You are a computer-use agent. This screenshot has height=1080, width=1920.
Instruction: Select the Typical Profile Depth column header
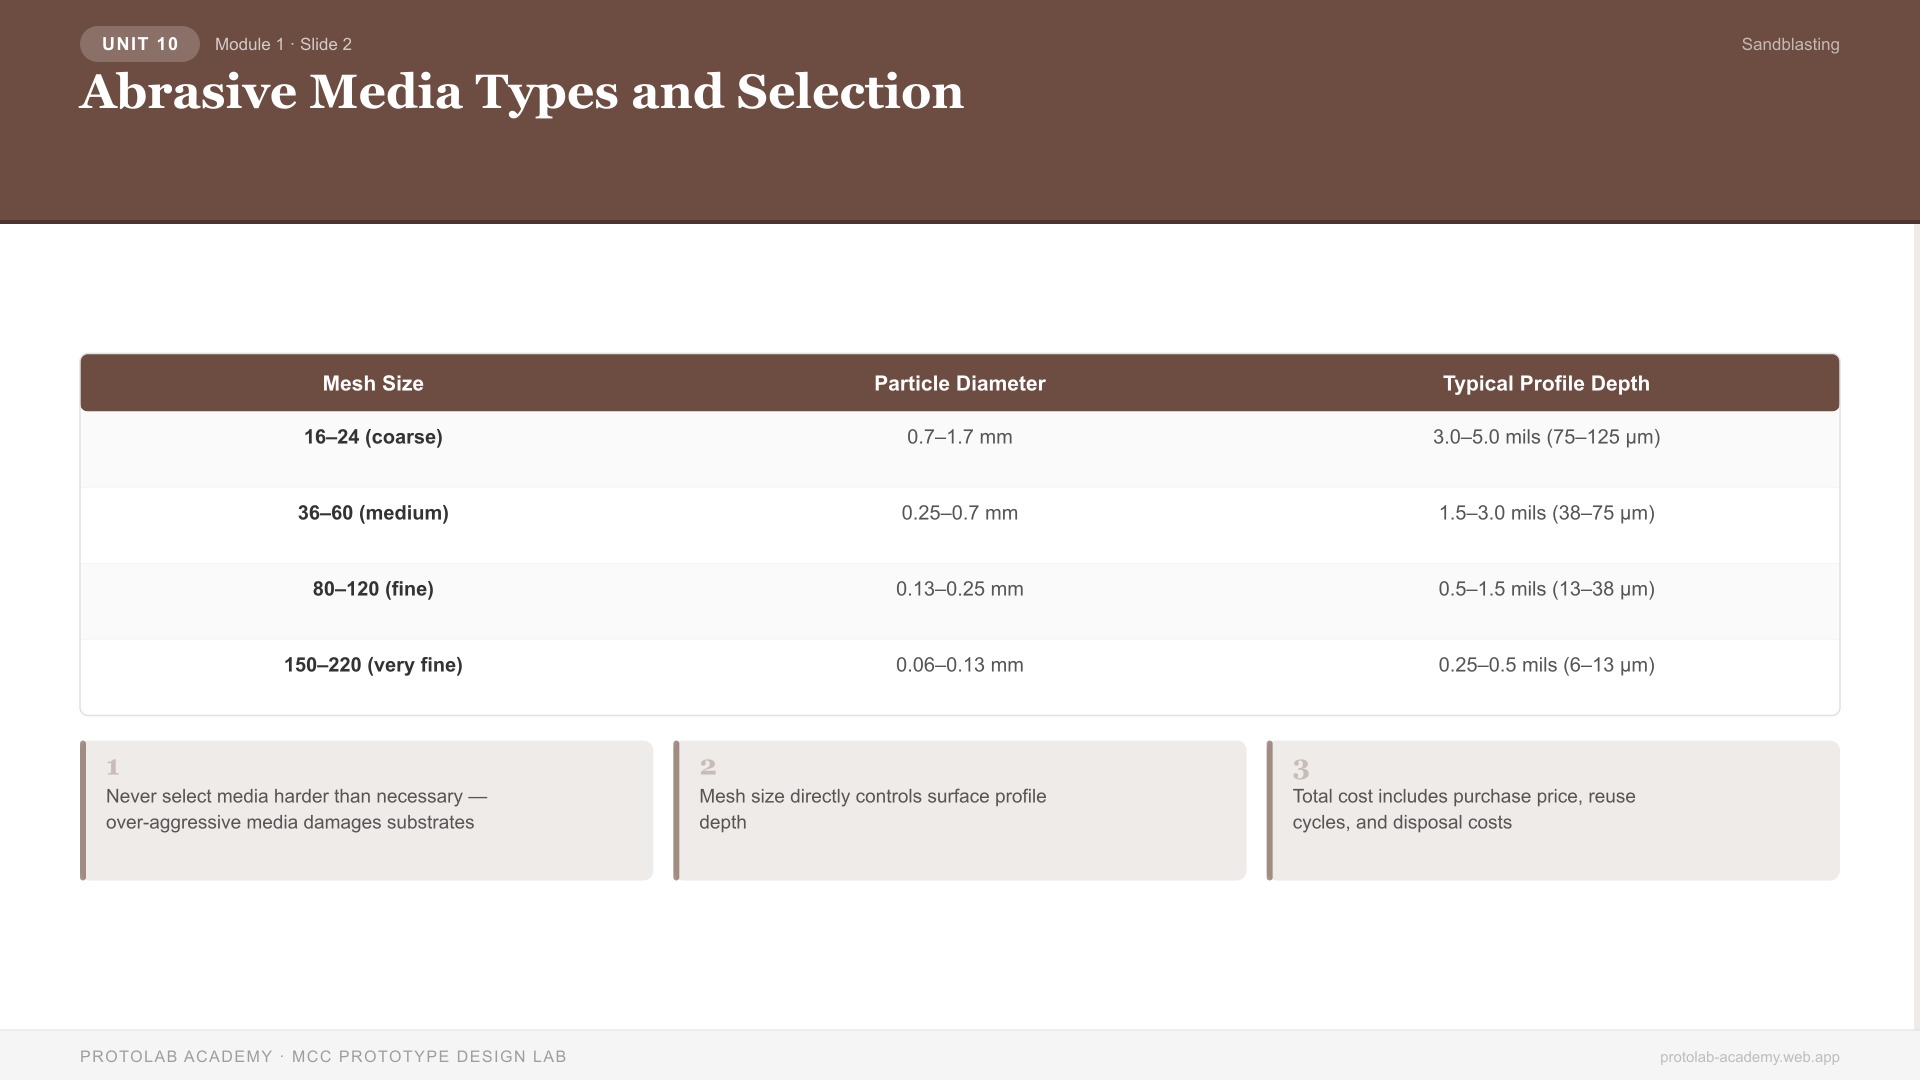(x=1546, y=383)
